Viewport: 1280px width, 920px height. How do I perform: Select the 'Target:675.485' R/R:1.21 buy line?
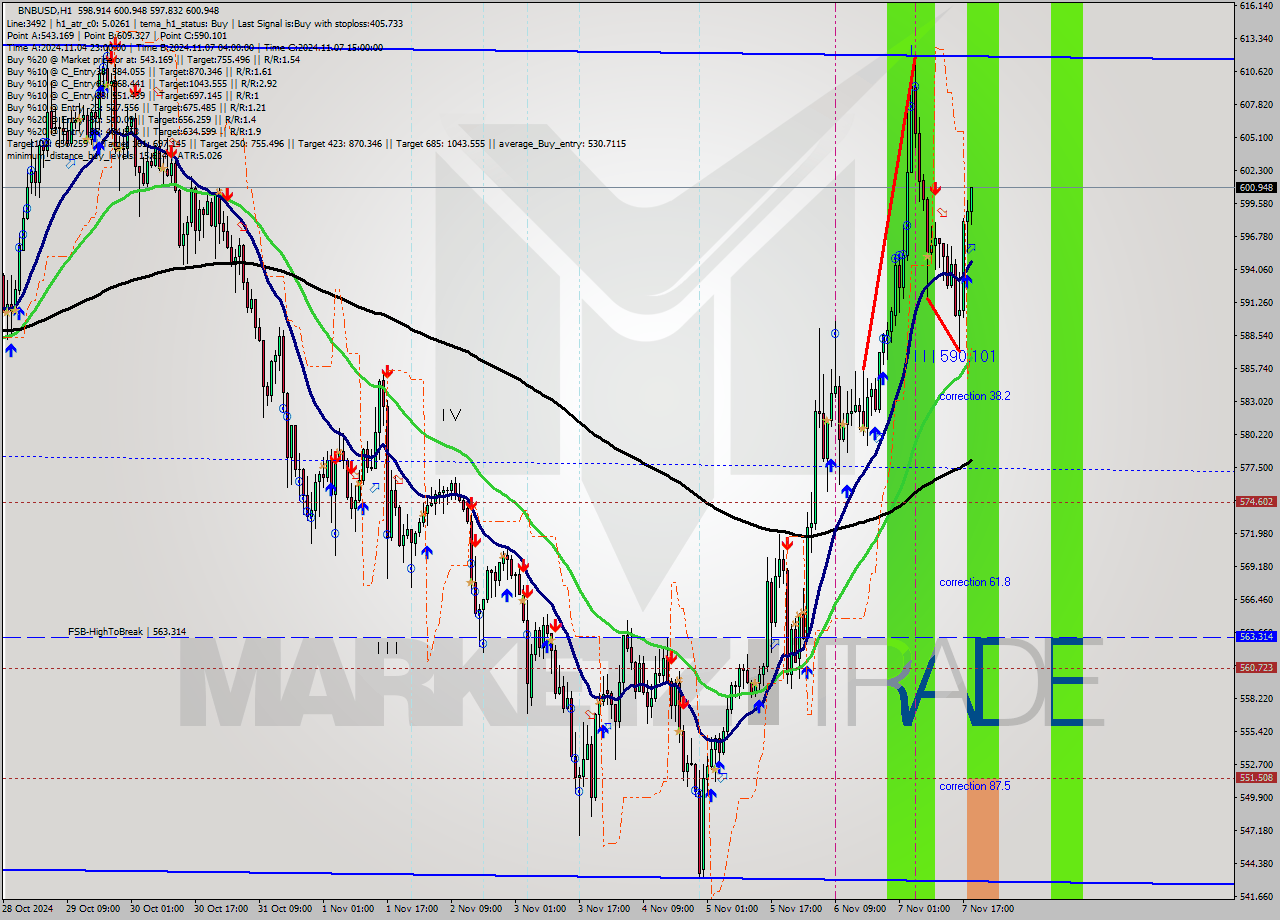pos(136,107)
